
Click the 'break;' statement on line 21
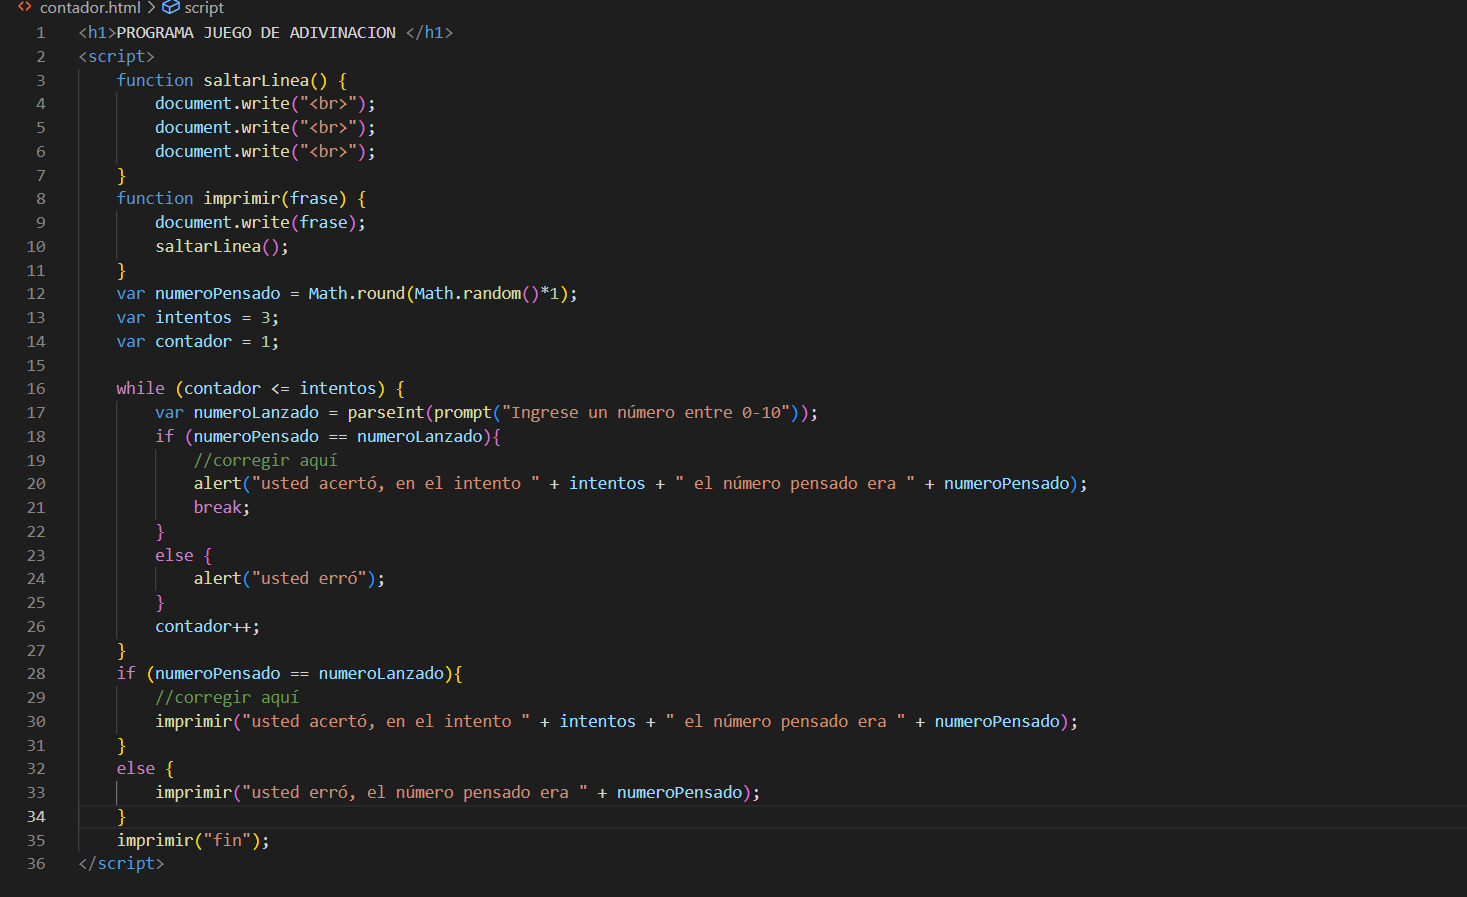pos(222,508)
